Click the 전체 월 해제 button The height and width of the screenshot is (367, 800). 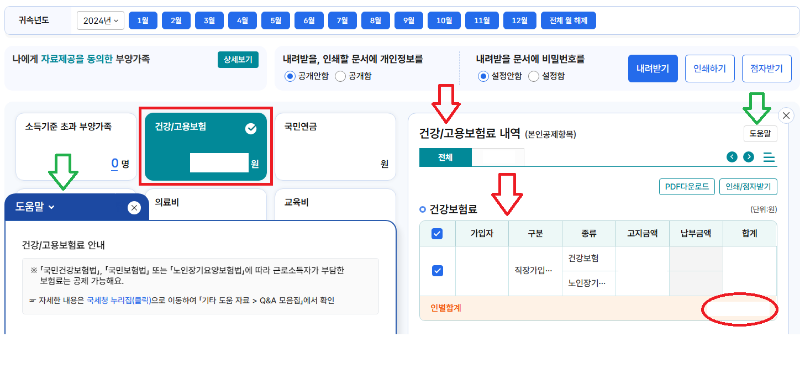point(568,20)
